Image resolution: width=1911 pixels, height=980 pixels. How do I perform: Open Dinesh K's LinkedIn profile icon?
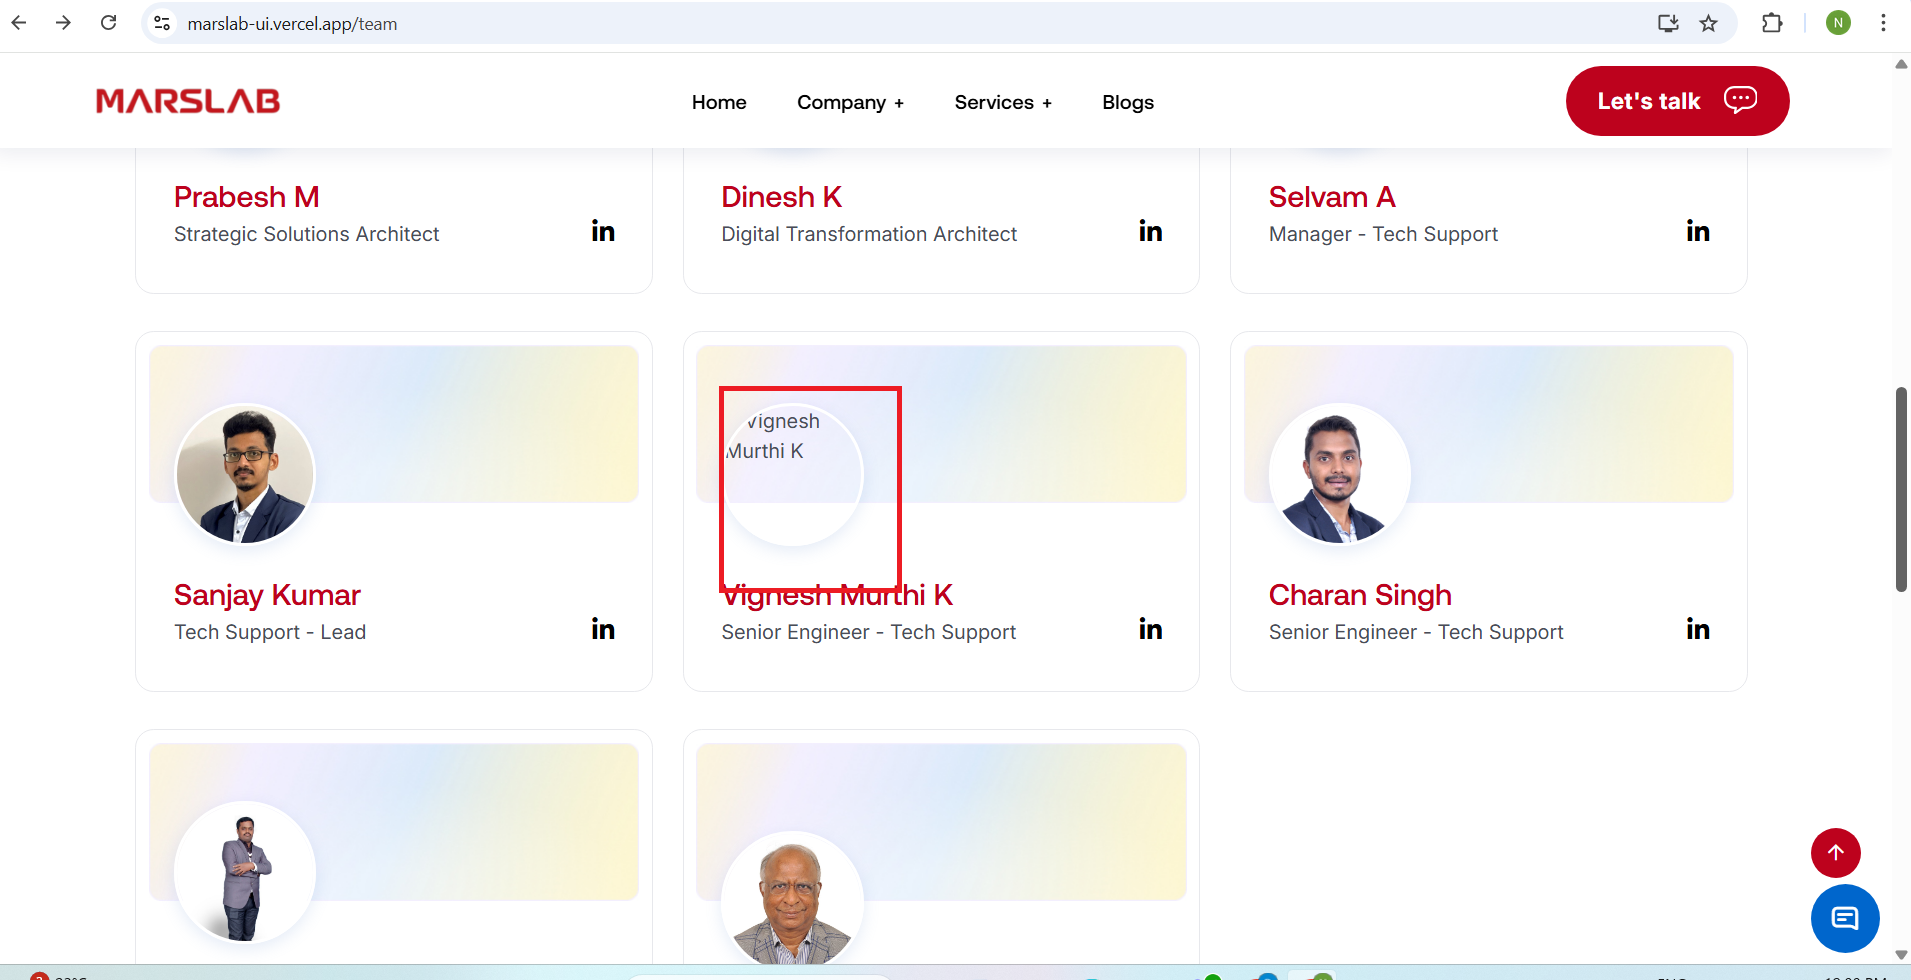1150,231
